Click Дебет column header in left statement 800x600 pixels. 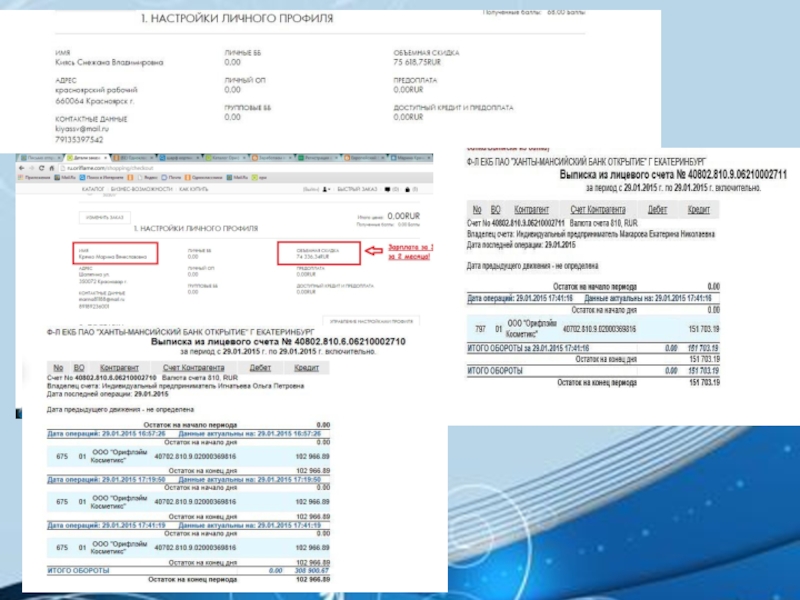coord(260,368)
